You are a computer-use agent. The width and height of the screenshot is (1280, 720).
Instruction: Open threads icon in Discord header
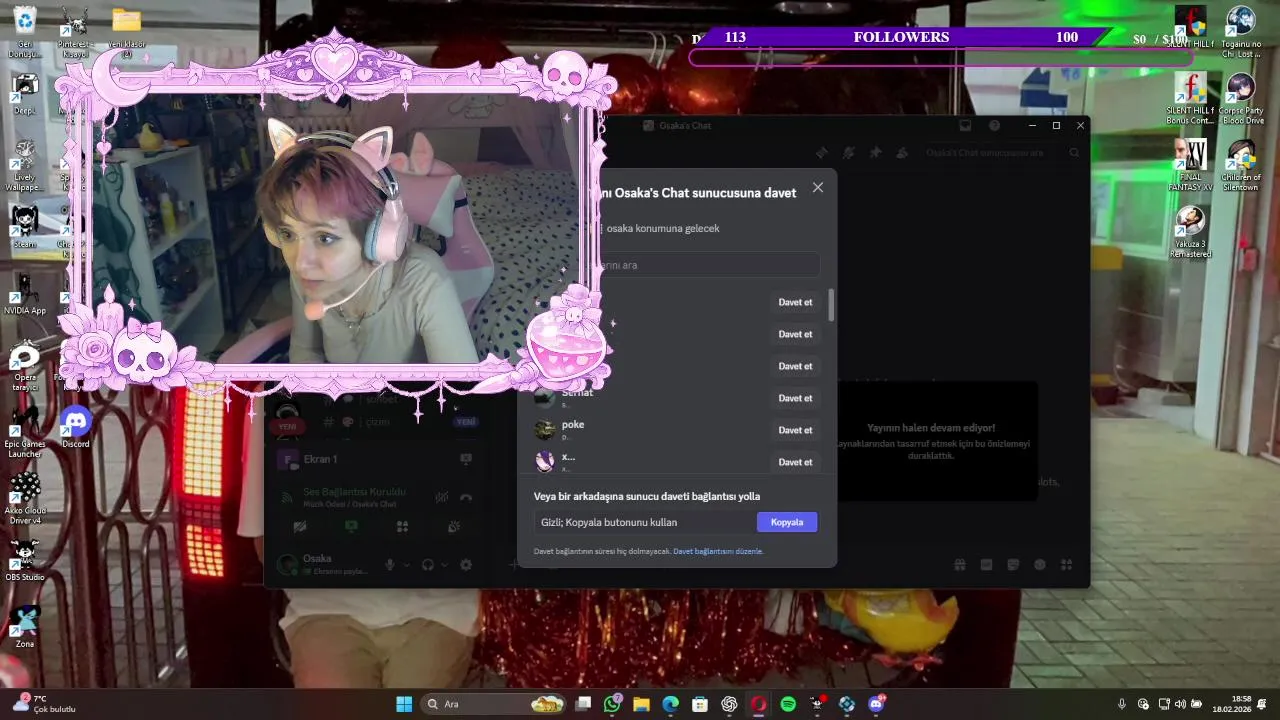822,153
